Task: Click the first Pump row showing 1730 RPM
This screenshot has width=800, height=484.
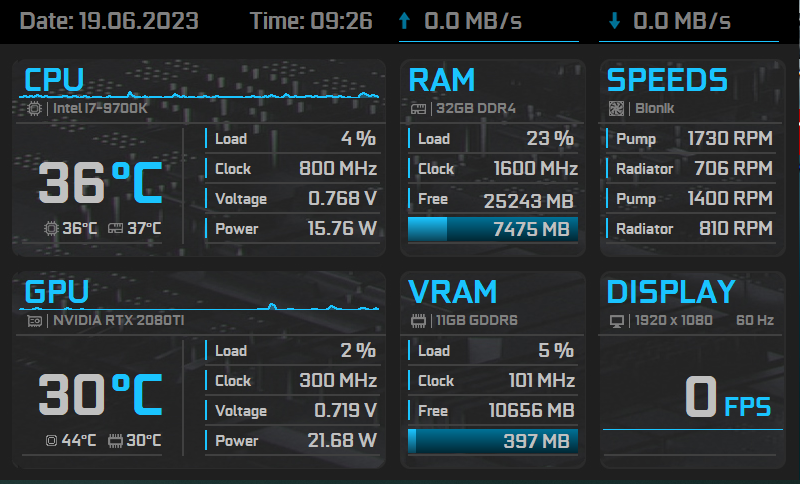Action: pyautogui.click(x=692, y=139)
